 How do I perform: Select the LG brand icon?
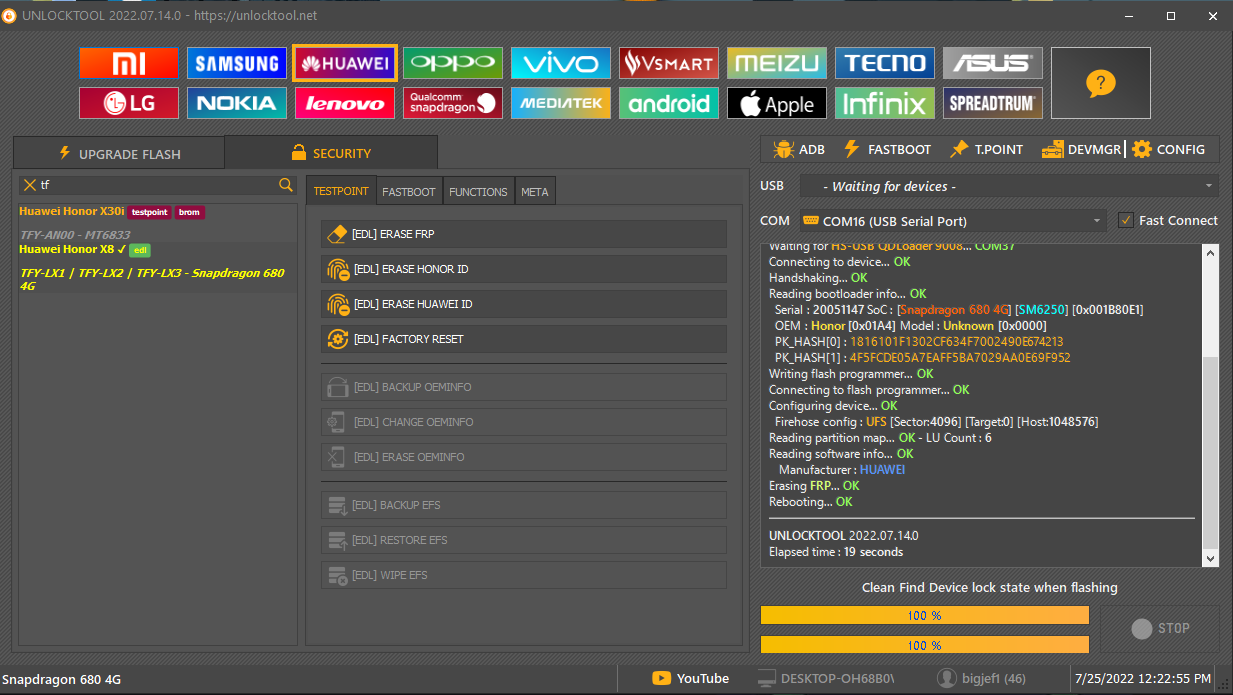(129, 103)
